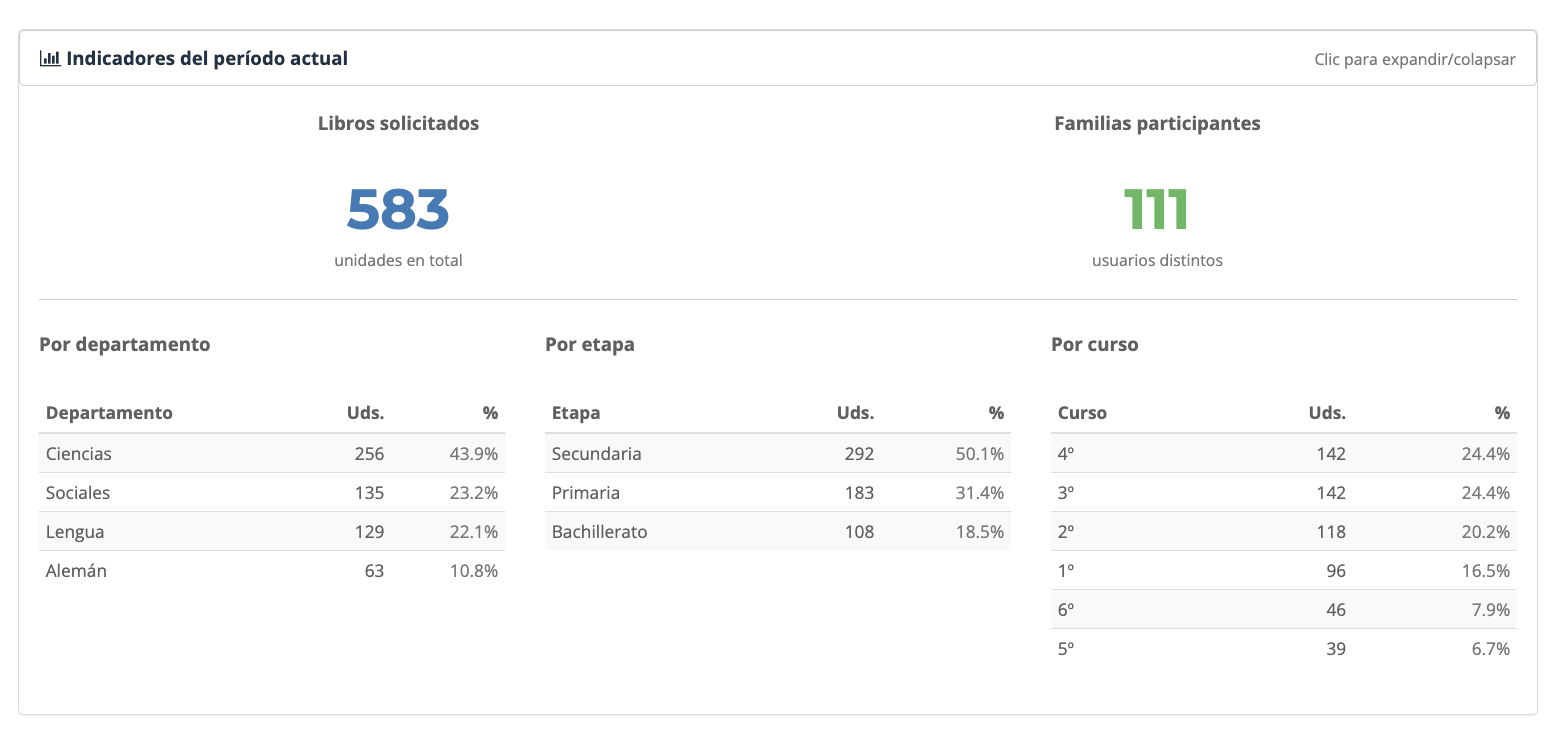This screenshot has width=1562, height=734.
Task: Click the 583 libros solicitados figure
Action: (398, 208)
